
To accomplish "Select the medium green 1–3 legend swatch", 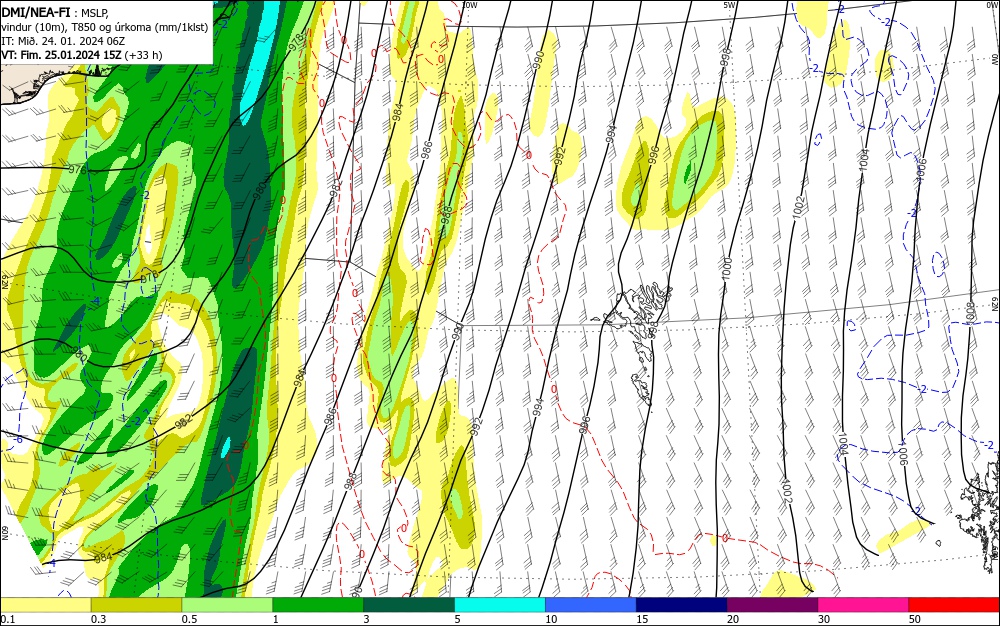I will (318, 605).
